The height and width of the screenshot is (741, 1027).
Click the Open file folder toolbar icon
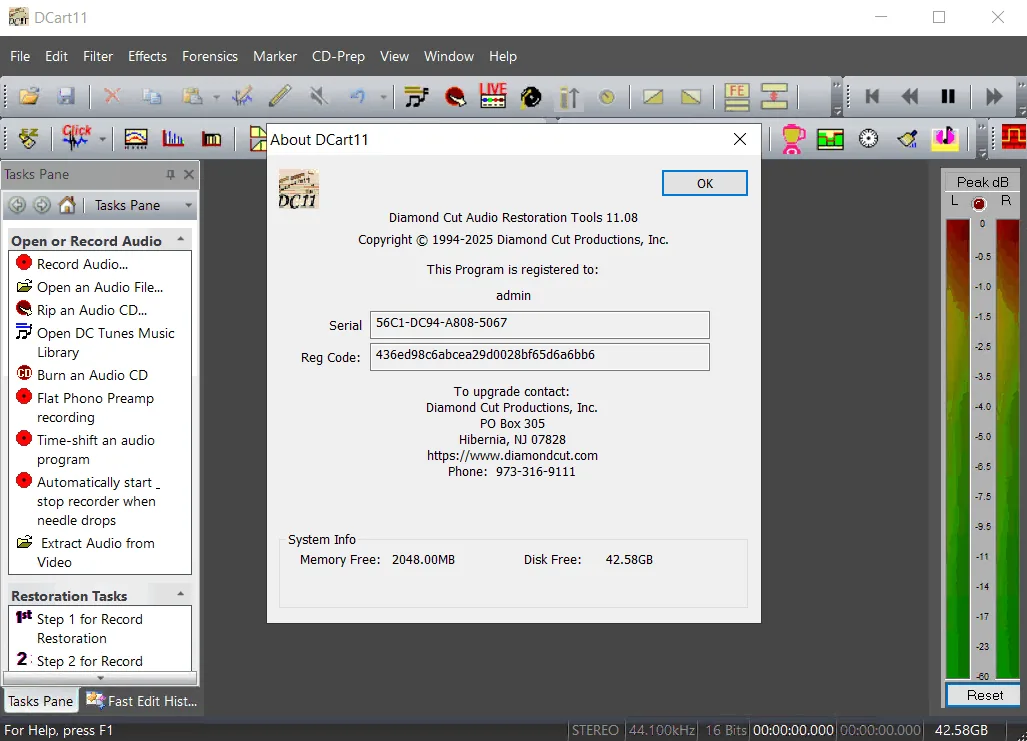click(x=29, y=96)
